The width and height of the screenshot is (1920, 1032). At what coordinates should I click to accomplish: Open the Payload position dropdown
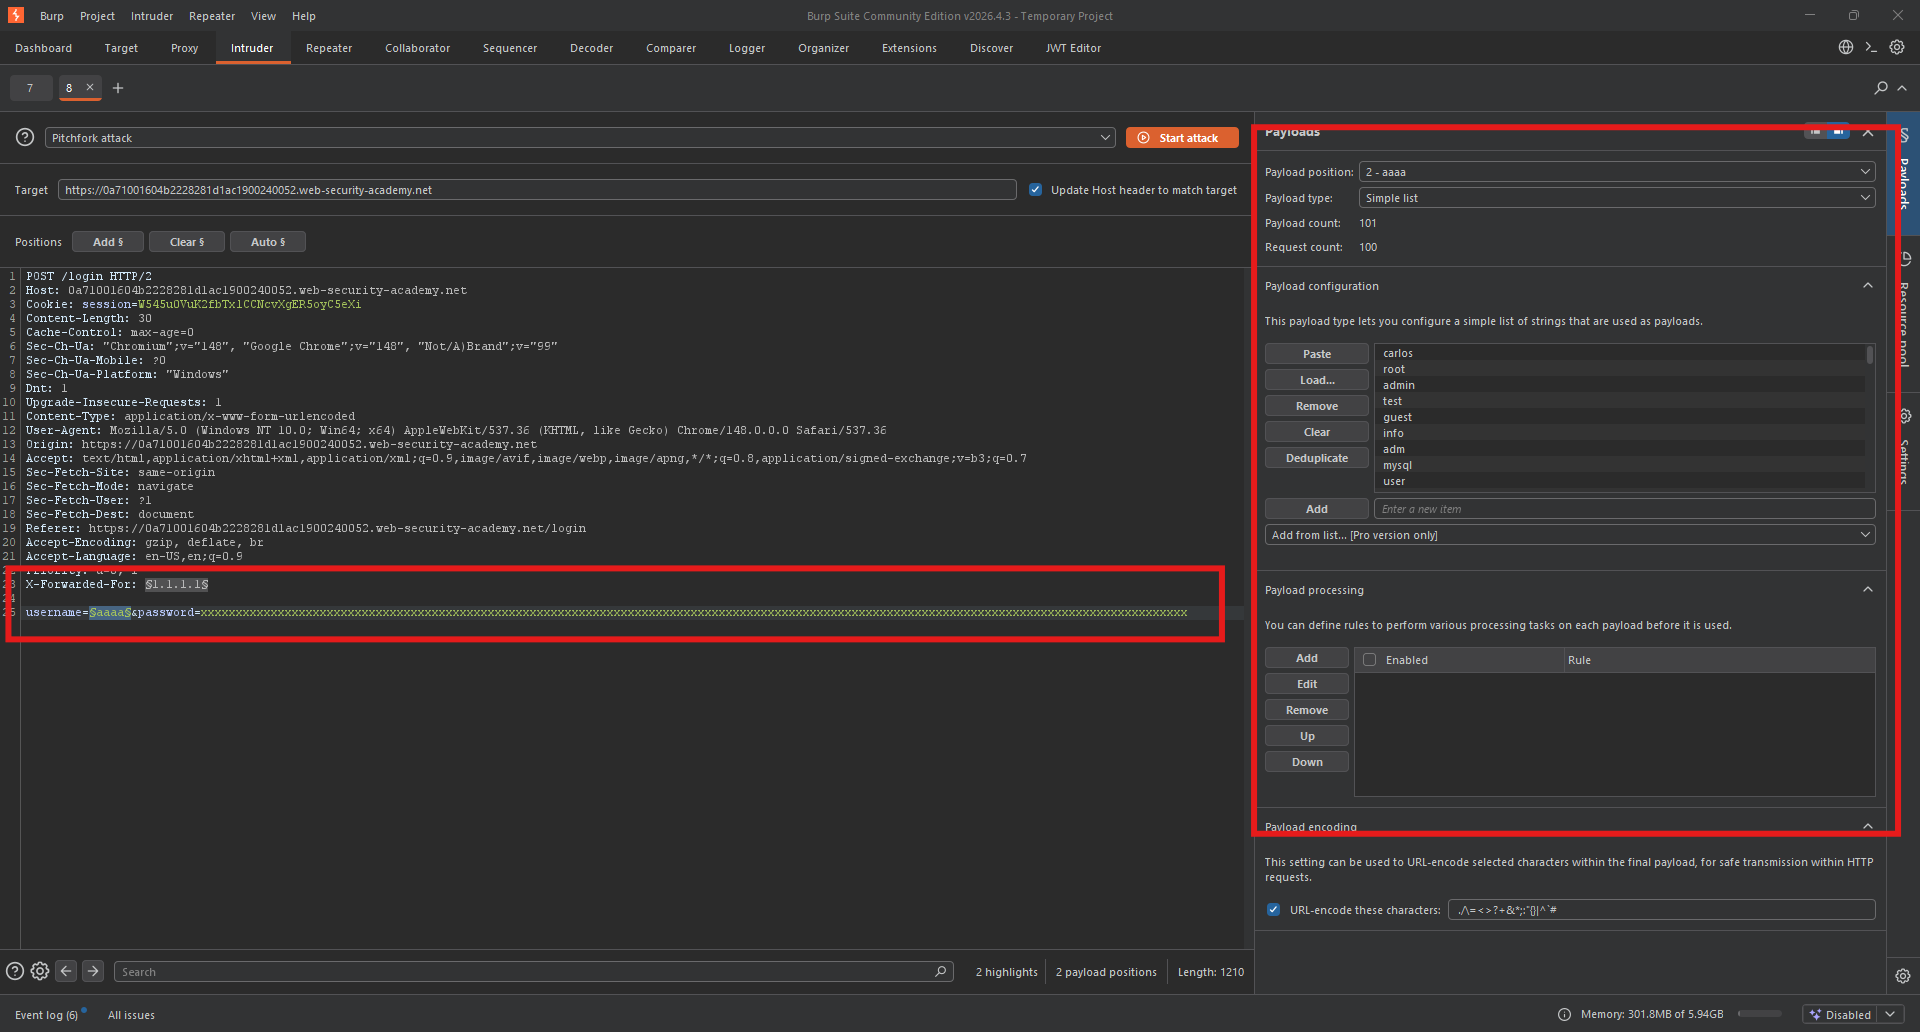1617,172
